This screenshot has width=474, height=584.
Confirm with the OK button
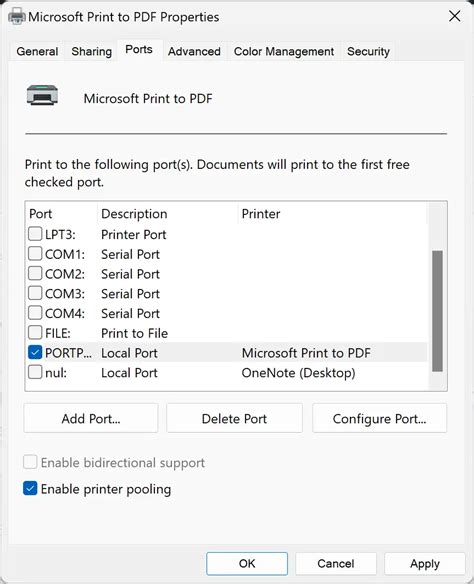tap(247, 564)
